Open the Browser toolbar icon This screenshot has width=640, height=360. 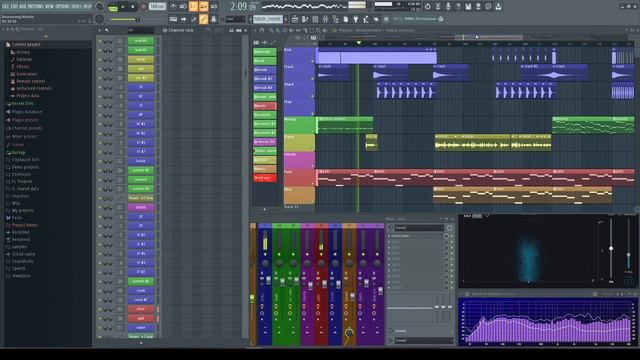click(336, 19)
